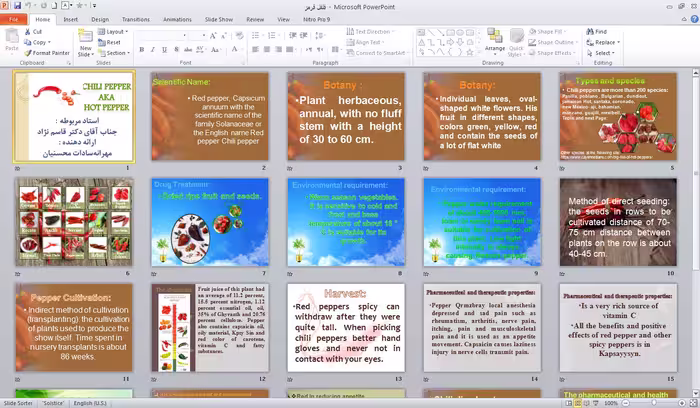Click the Format Painter button
The image size is (700, 408).
tap(47, 53)
